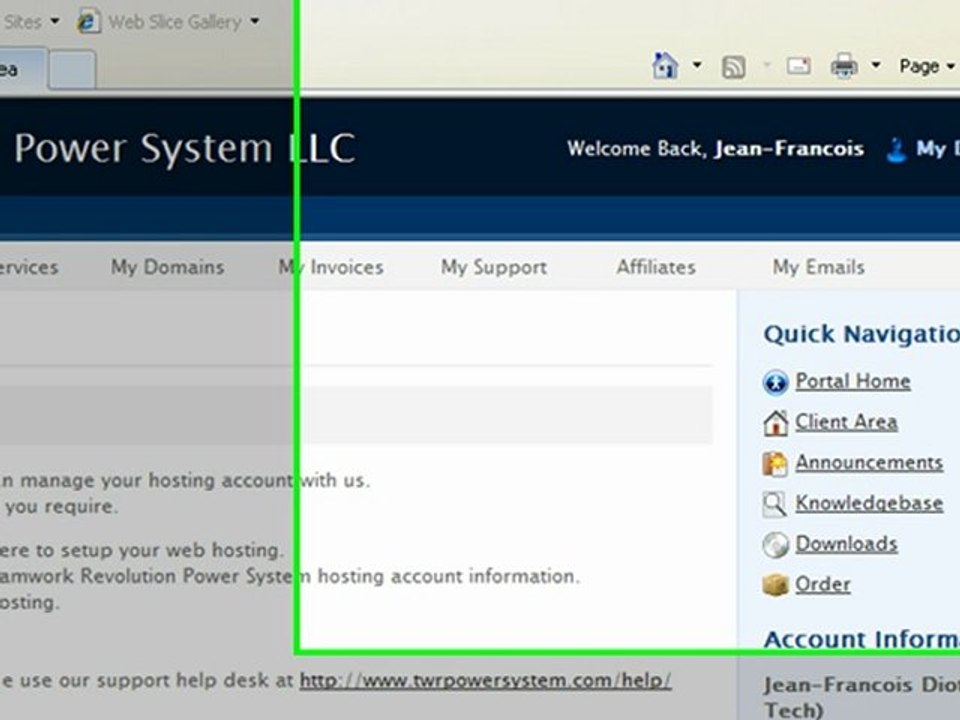Screen dimensions: 960x720
Task: Click the Internet Explorer Home icon
Action: coord(665,66)
